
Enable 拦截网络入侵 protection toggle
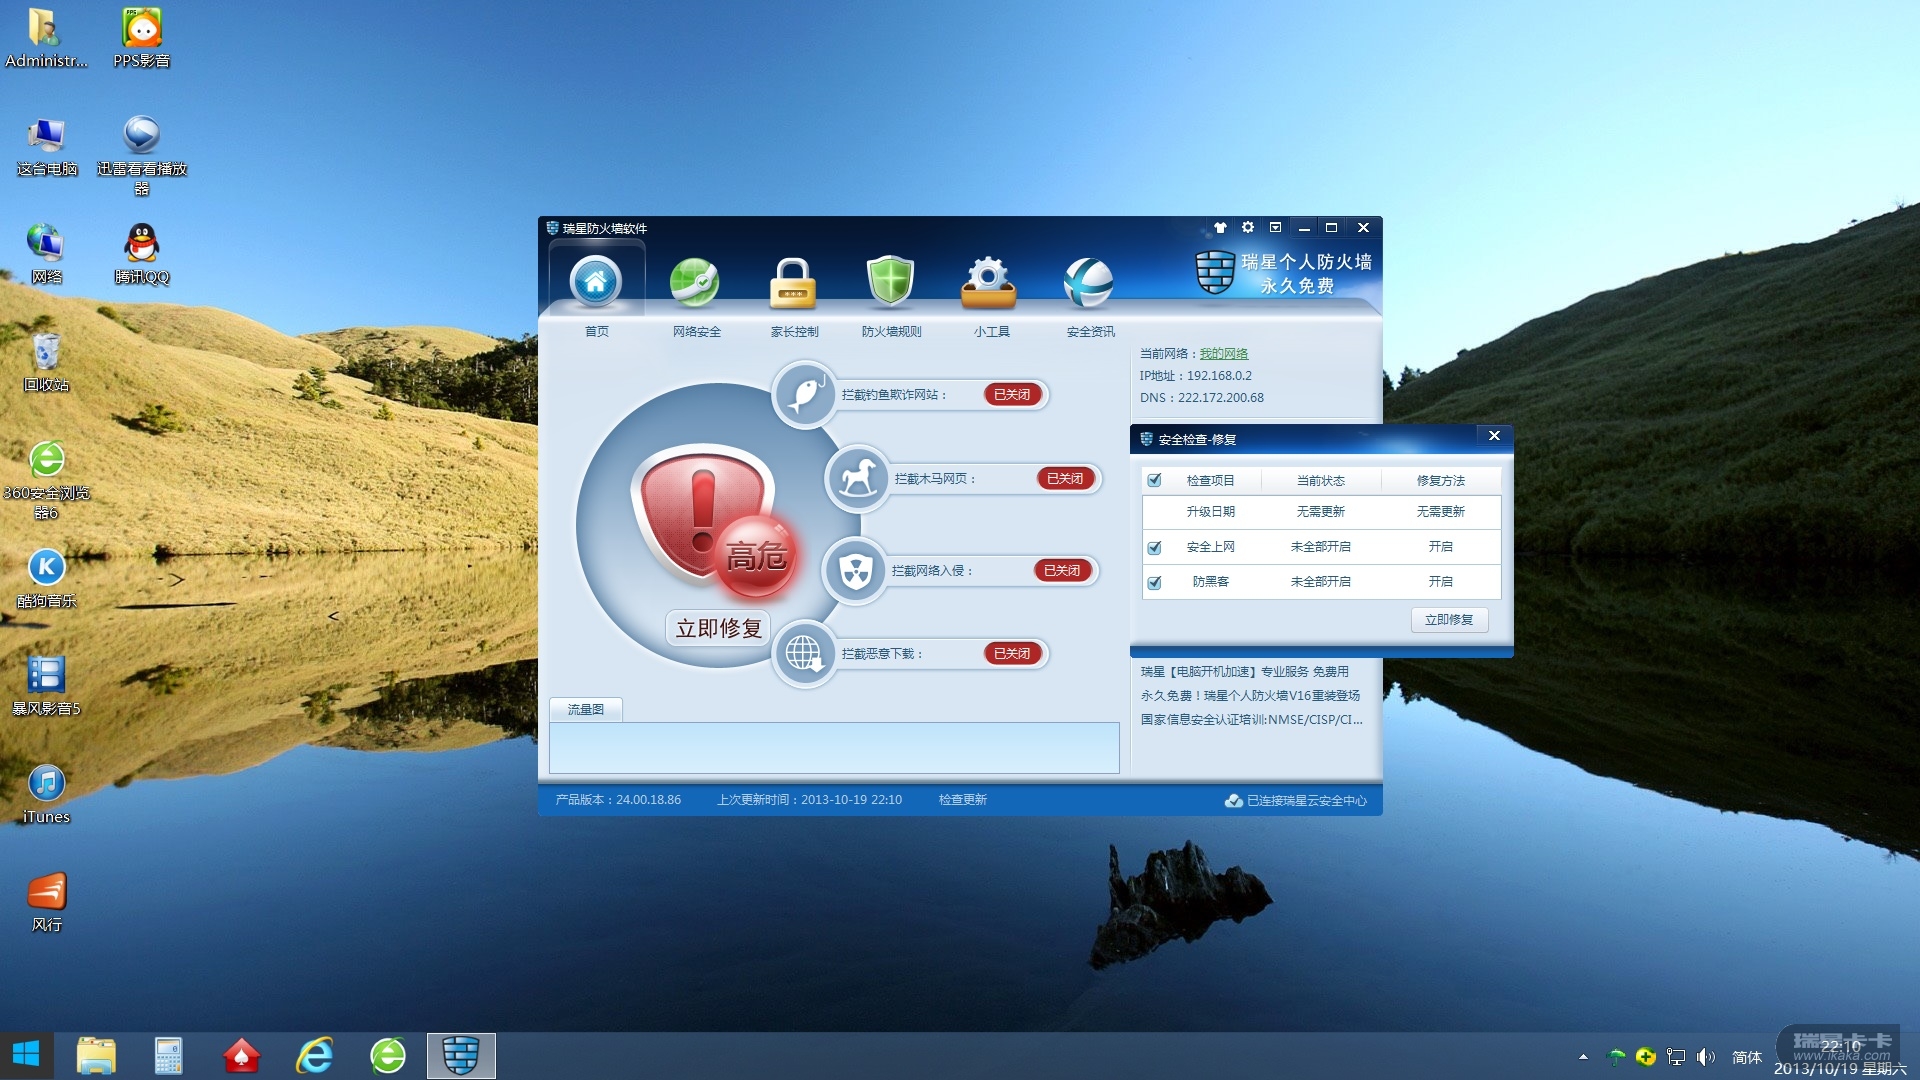(1062, 571)
